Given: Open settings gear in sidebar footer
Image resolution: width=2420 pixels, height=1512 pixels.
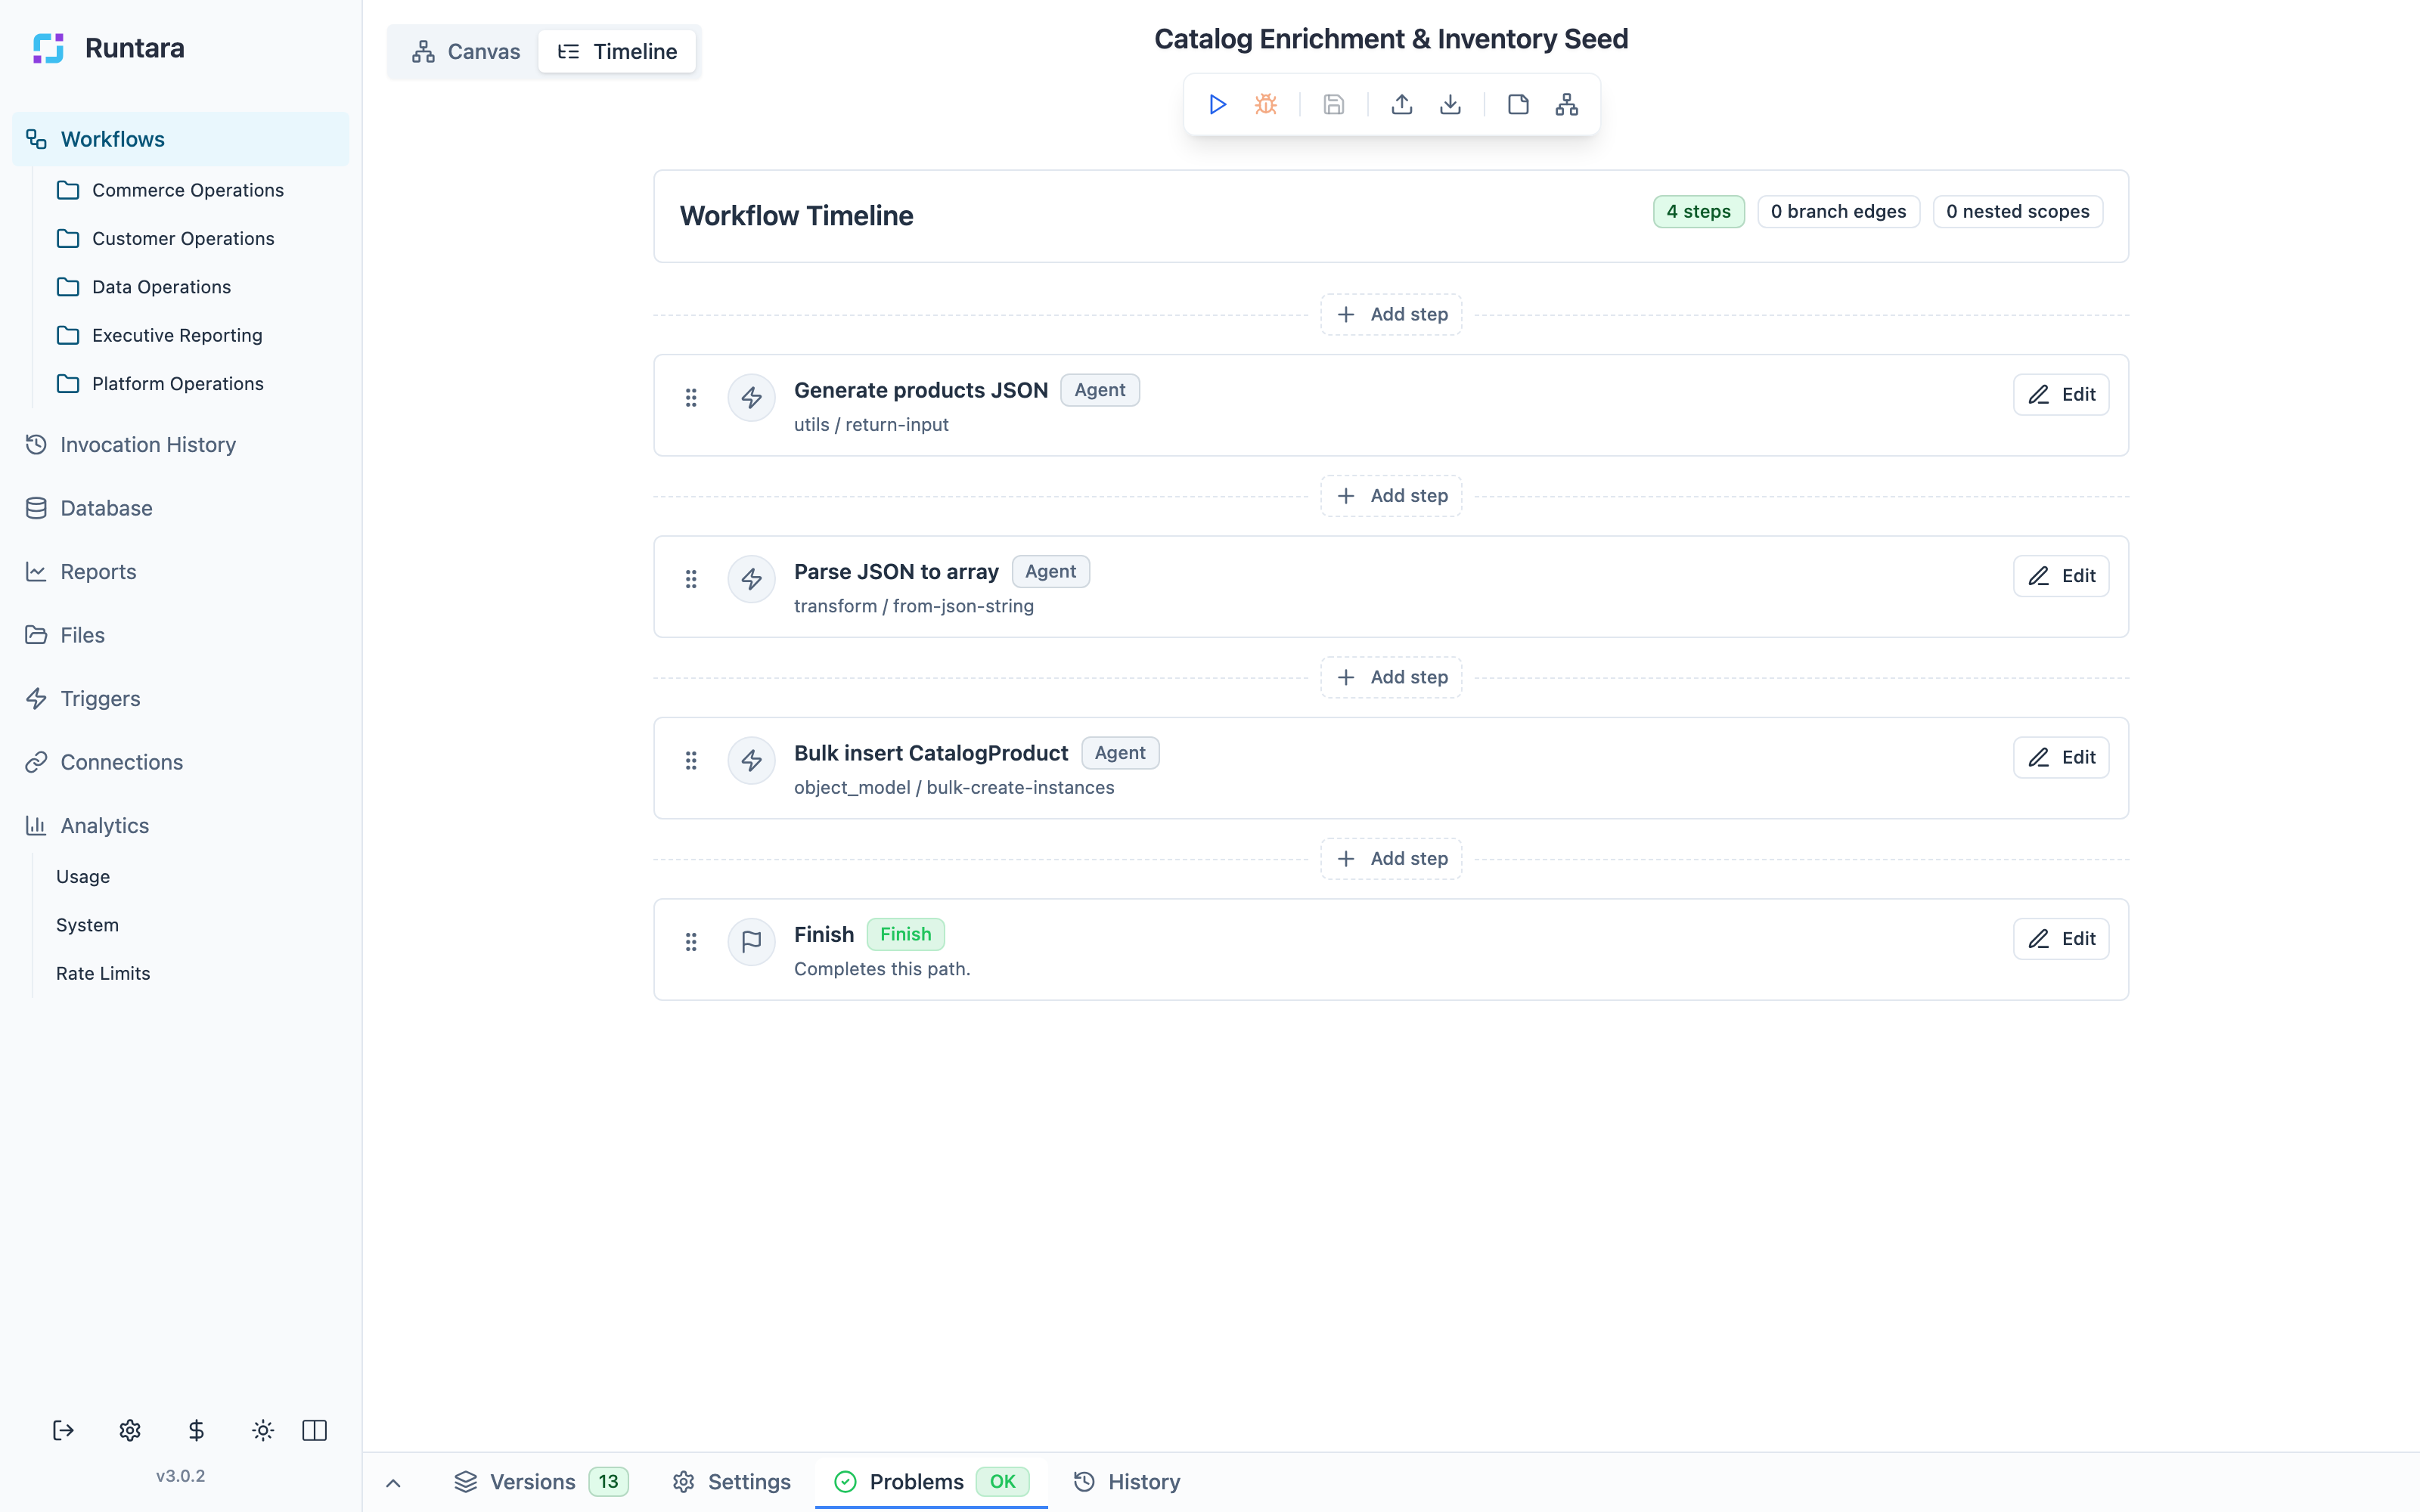Looking at the screenshot, I should 130,1430.
